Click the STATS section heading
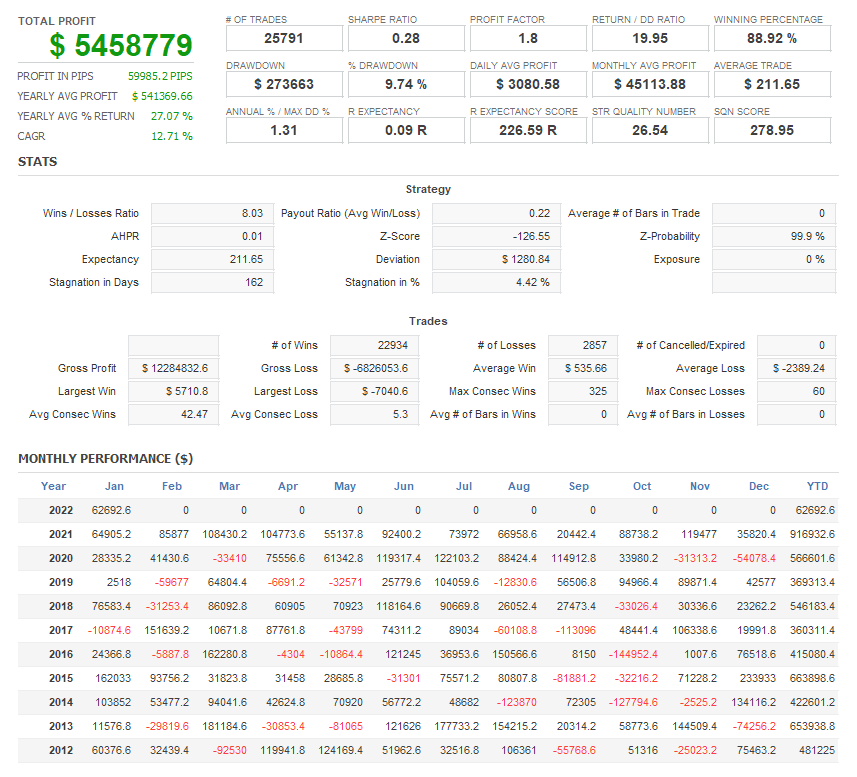The image size is (857, 777). [x=38, y=162]
